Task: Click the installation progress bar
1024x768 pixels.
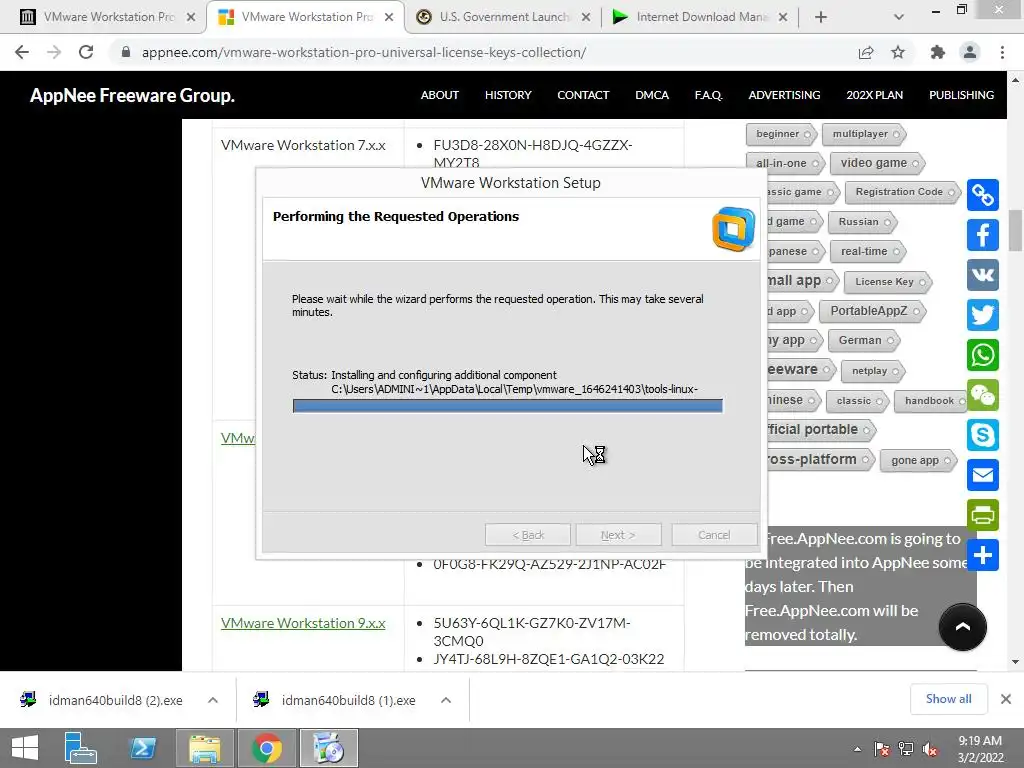Action: [507, 406]
